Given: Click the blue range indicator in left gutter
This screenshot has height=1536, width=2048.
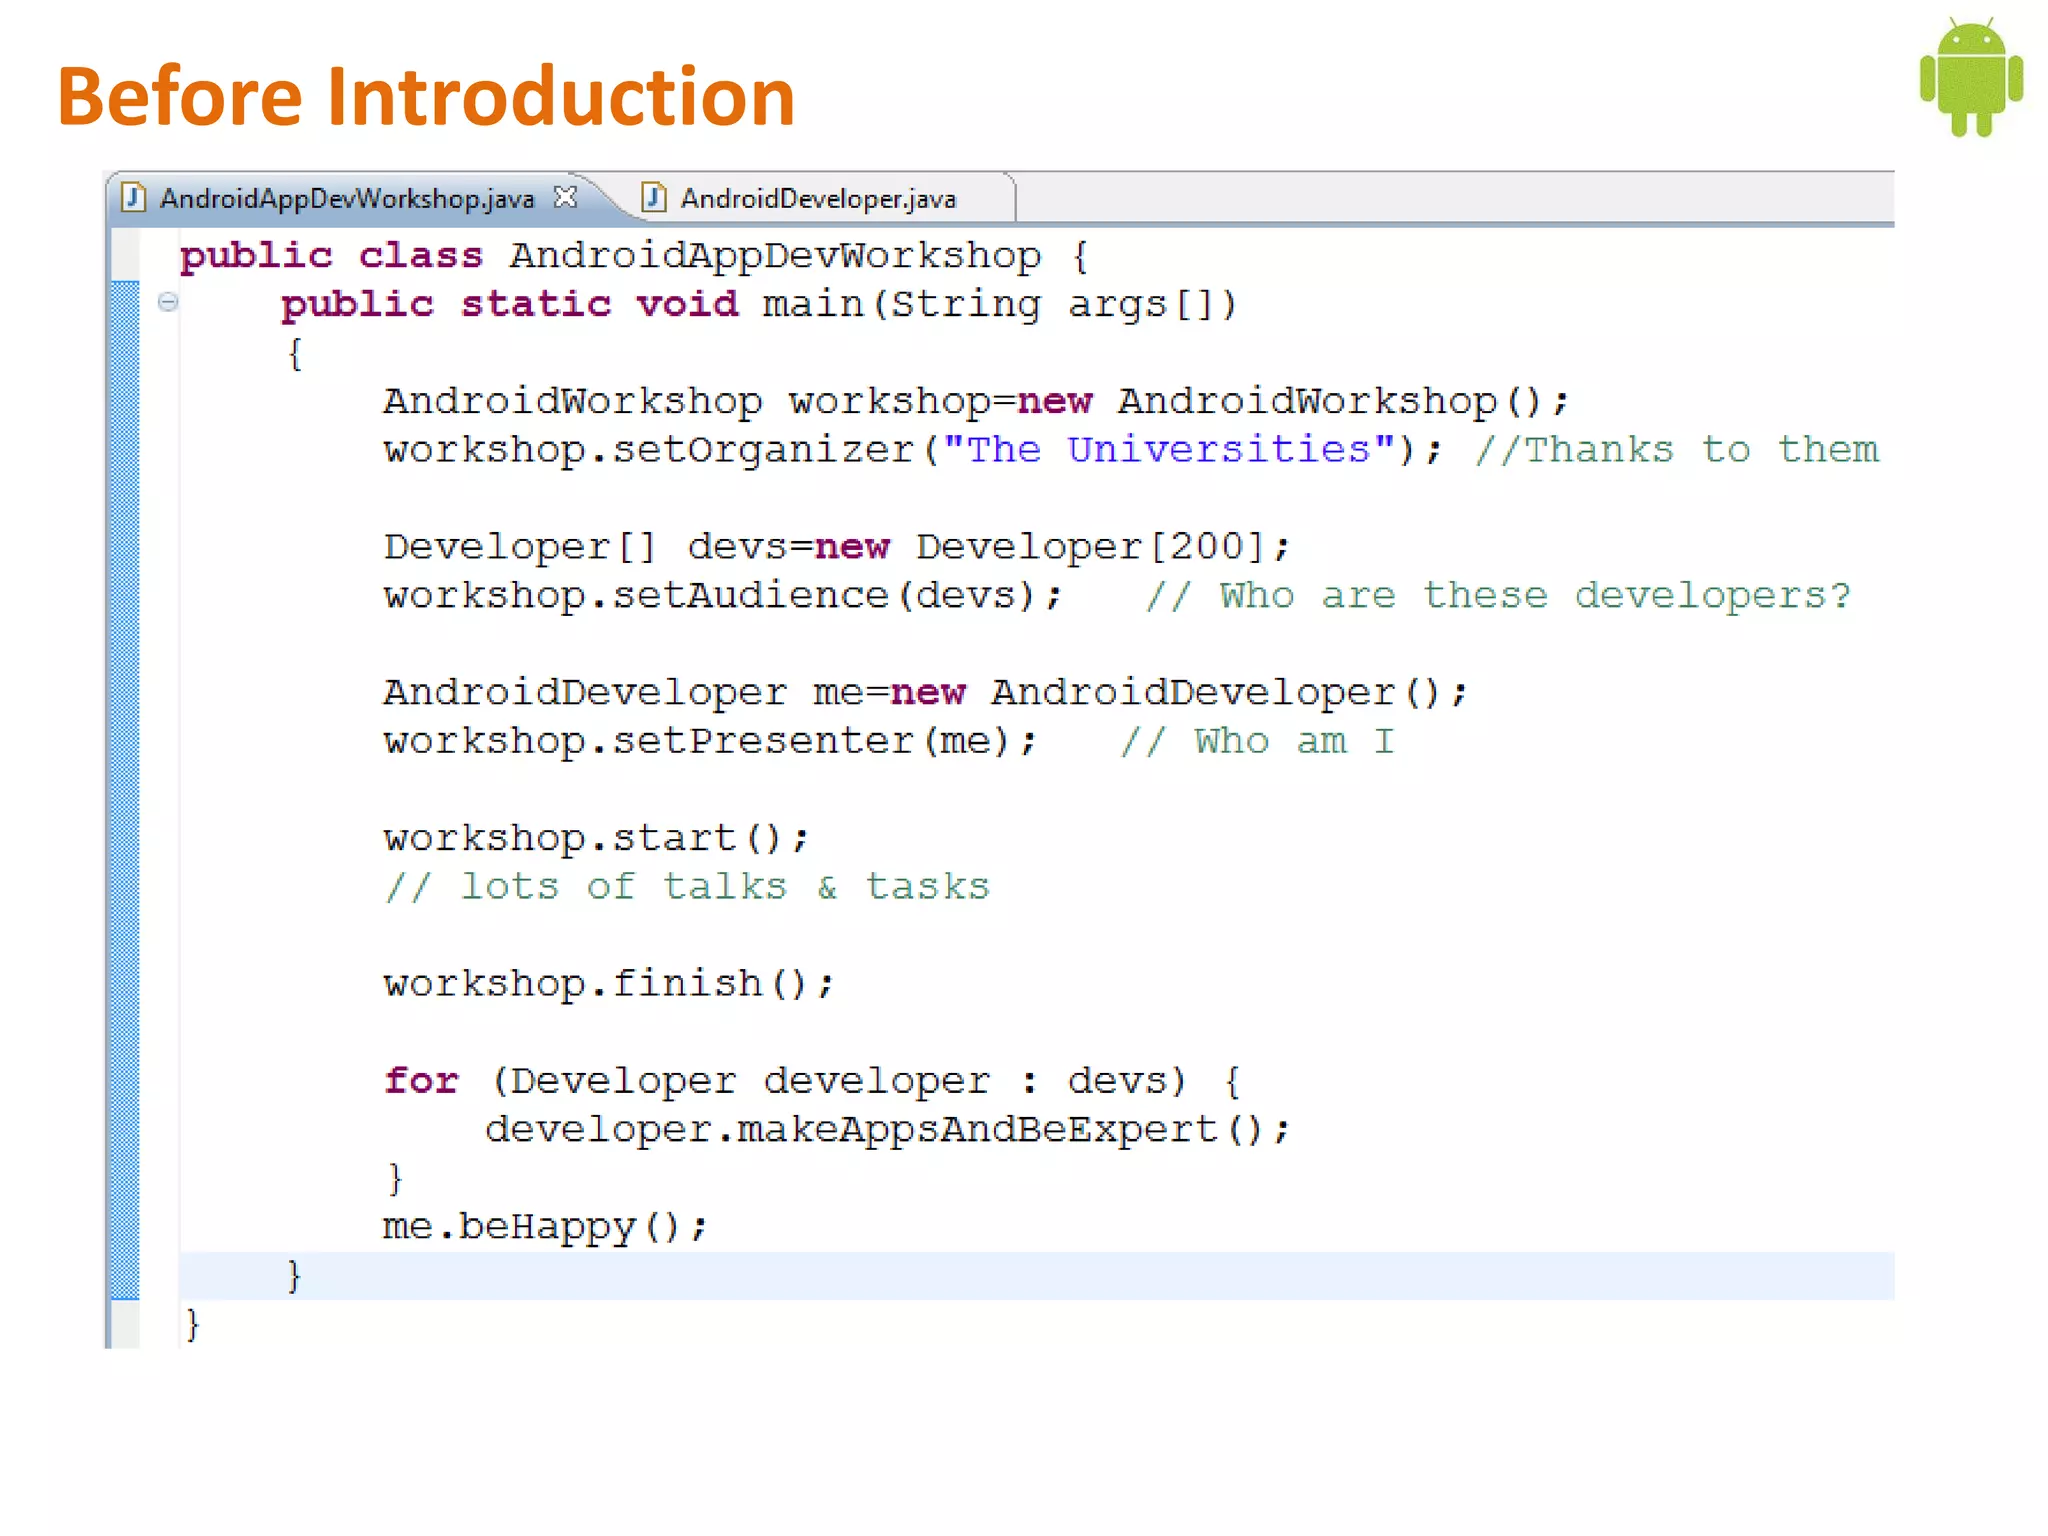Looking at the screenshot, I should [125, 790].
